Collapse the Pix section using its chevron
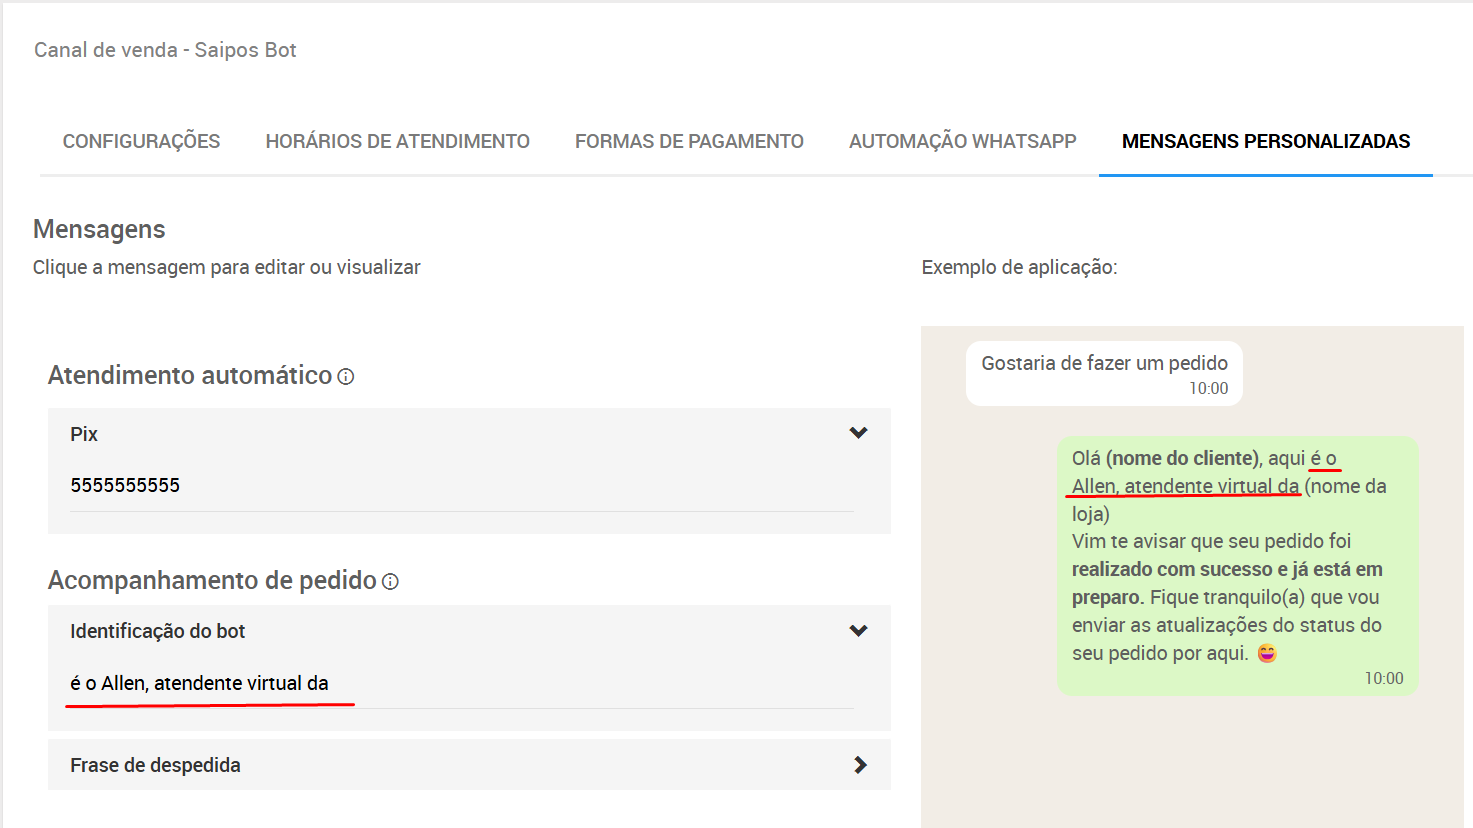 (858, 433)
